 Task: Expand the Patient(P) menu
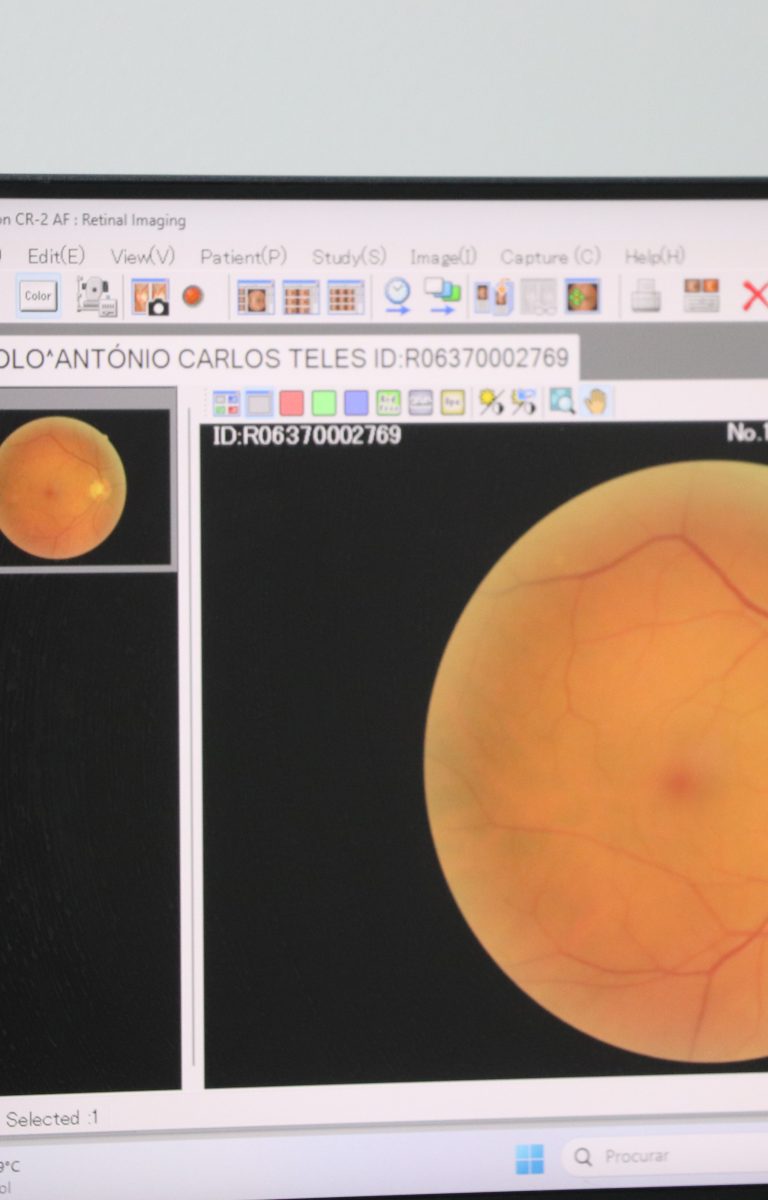pyautogui.click(x=243, y=257)
